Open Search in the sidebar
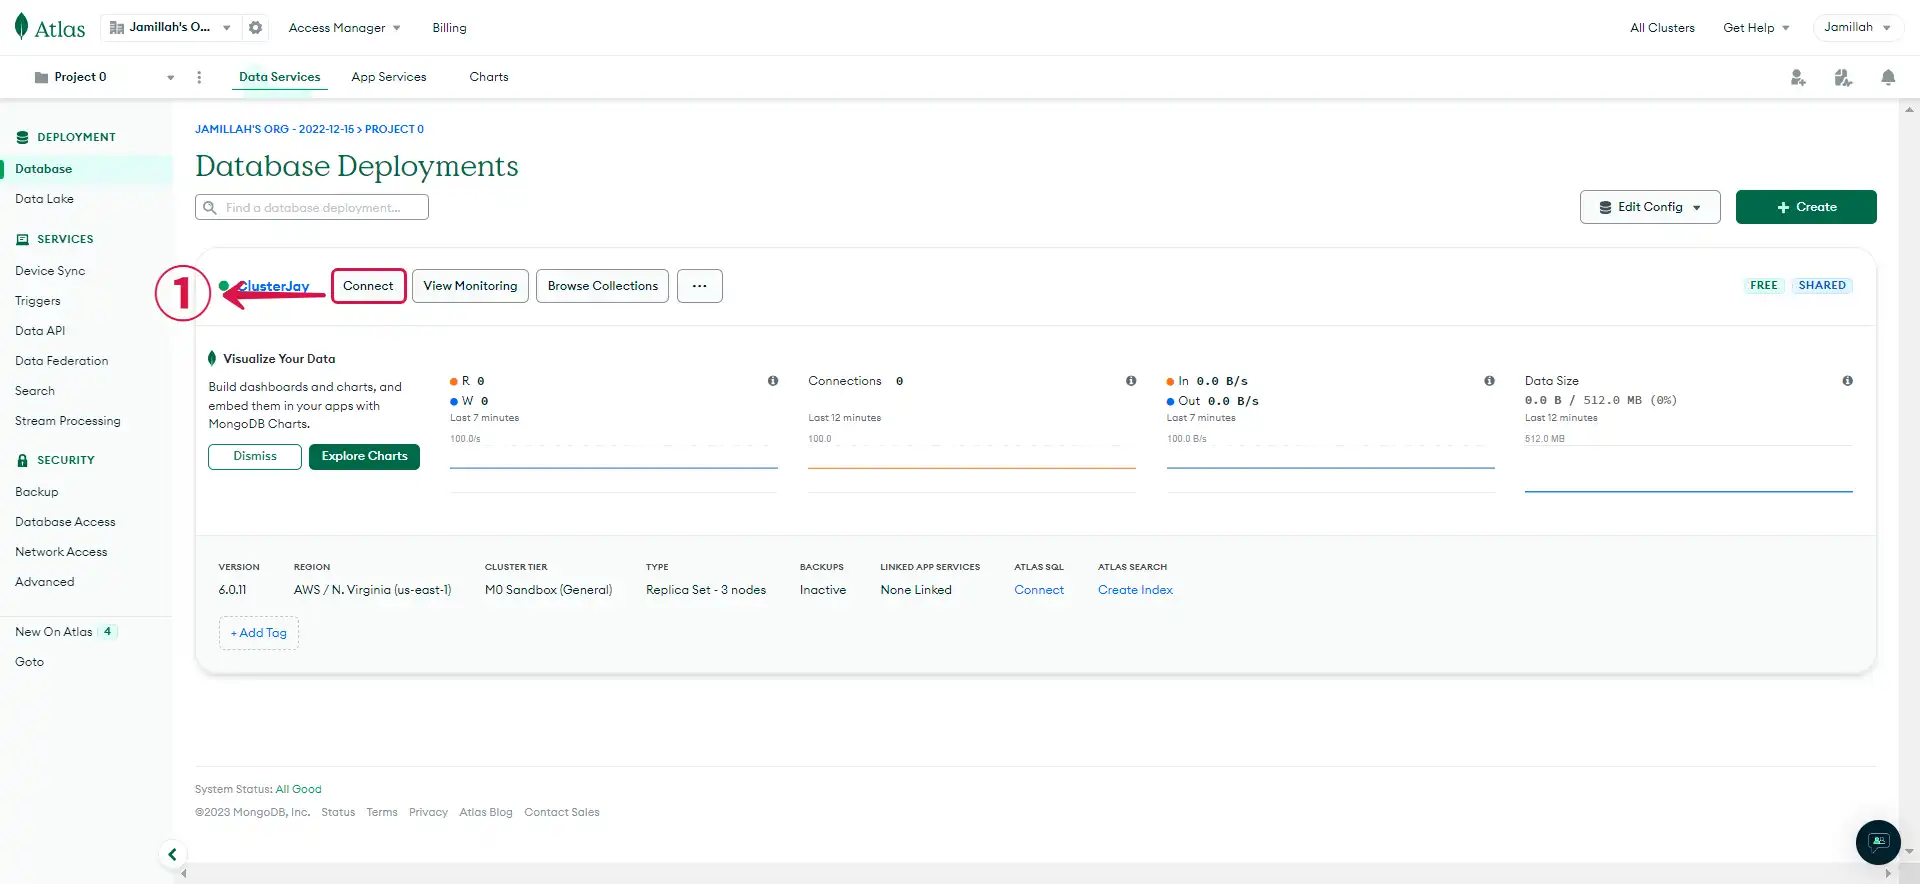Image resolution: width=1920 pixels, height=884 pixels. coord(35,391)
